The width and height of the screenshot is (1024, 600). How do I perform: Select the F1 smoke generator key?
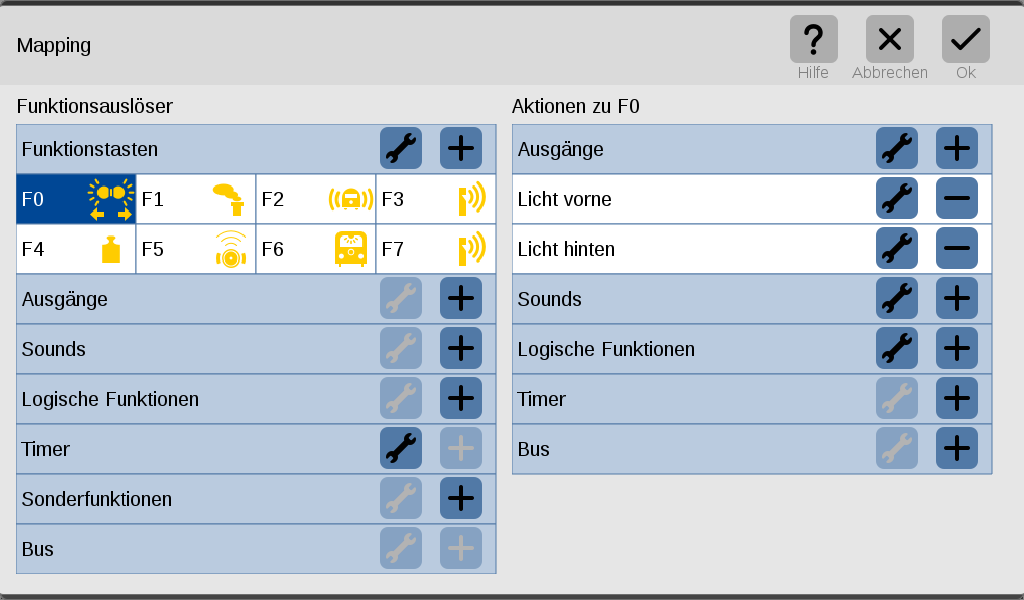[x=196, y=199]
